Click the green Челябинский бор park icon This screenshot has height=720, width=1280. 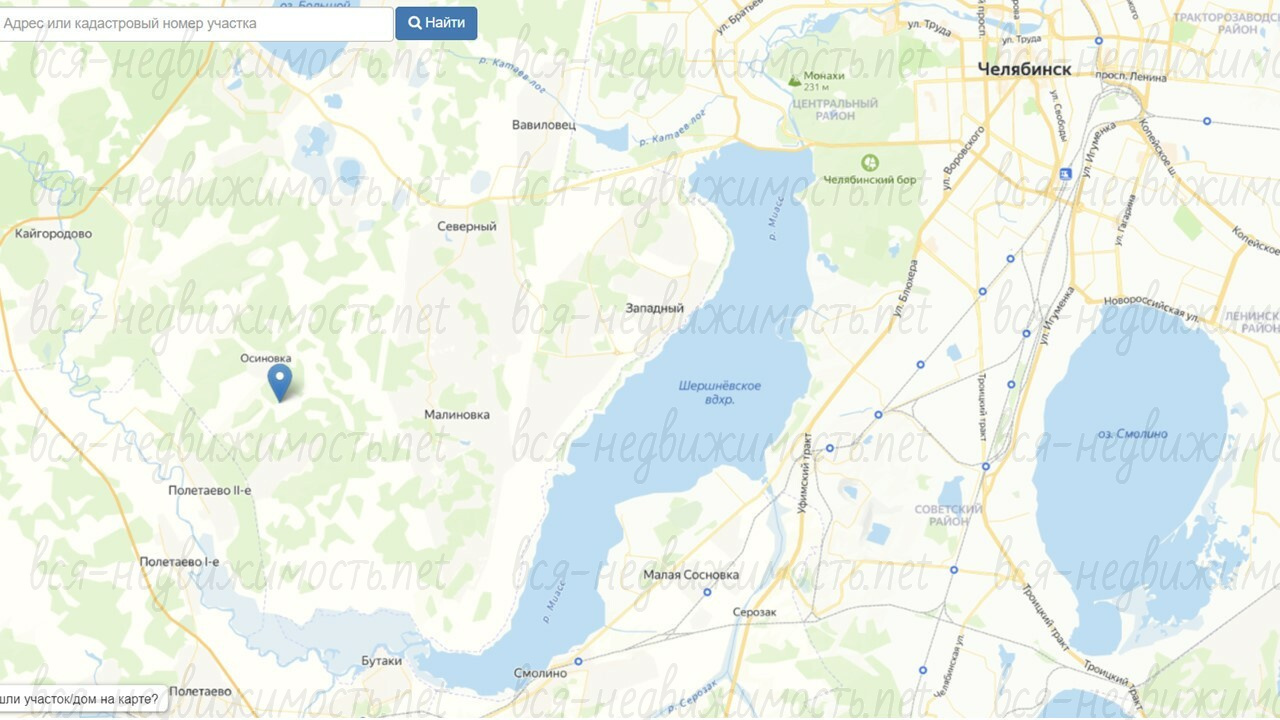click(x=870, y=161)
